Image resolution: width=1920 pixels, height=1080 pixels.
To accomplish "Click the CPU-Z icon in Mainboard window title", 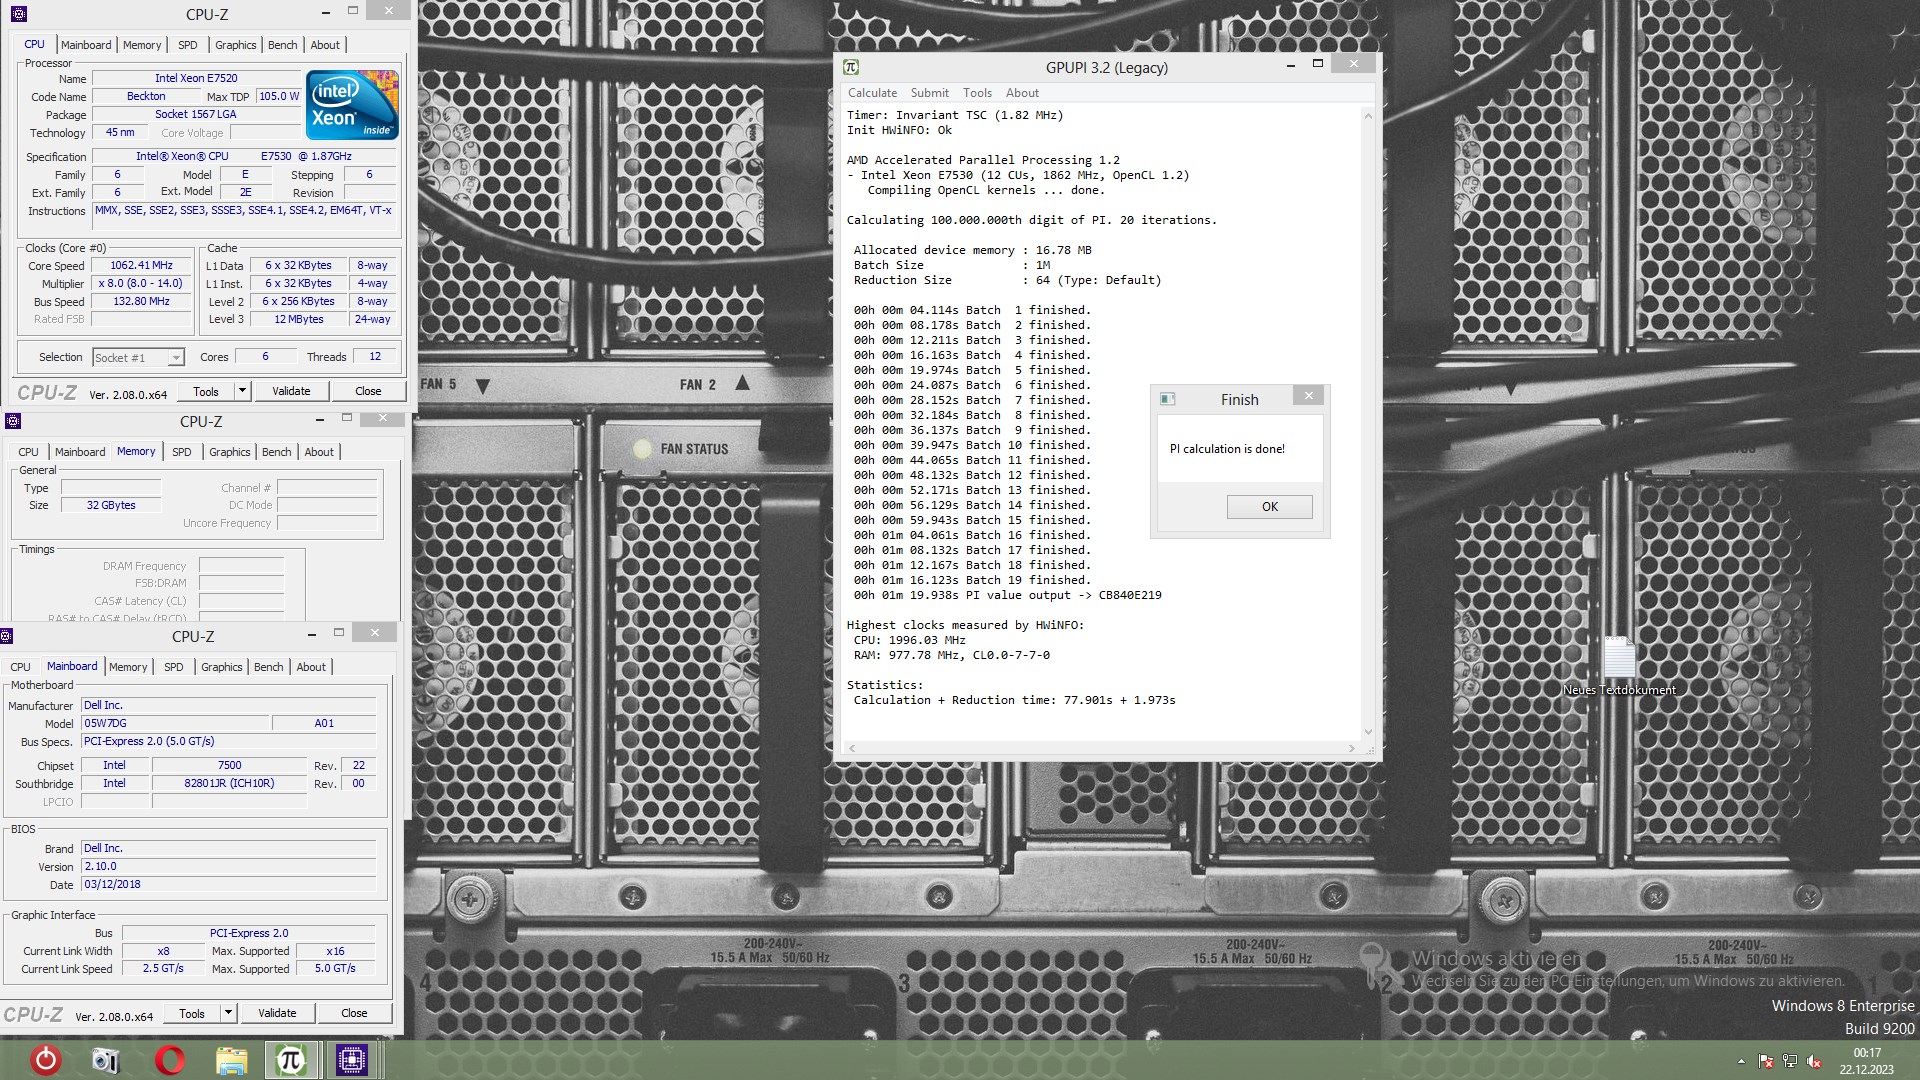I will tap(6, 636).
